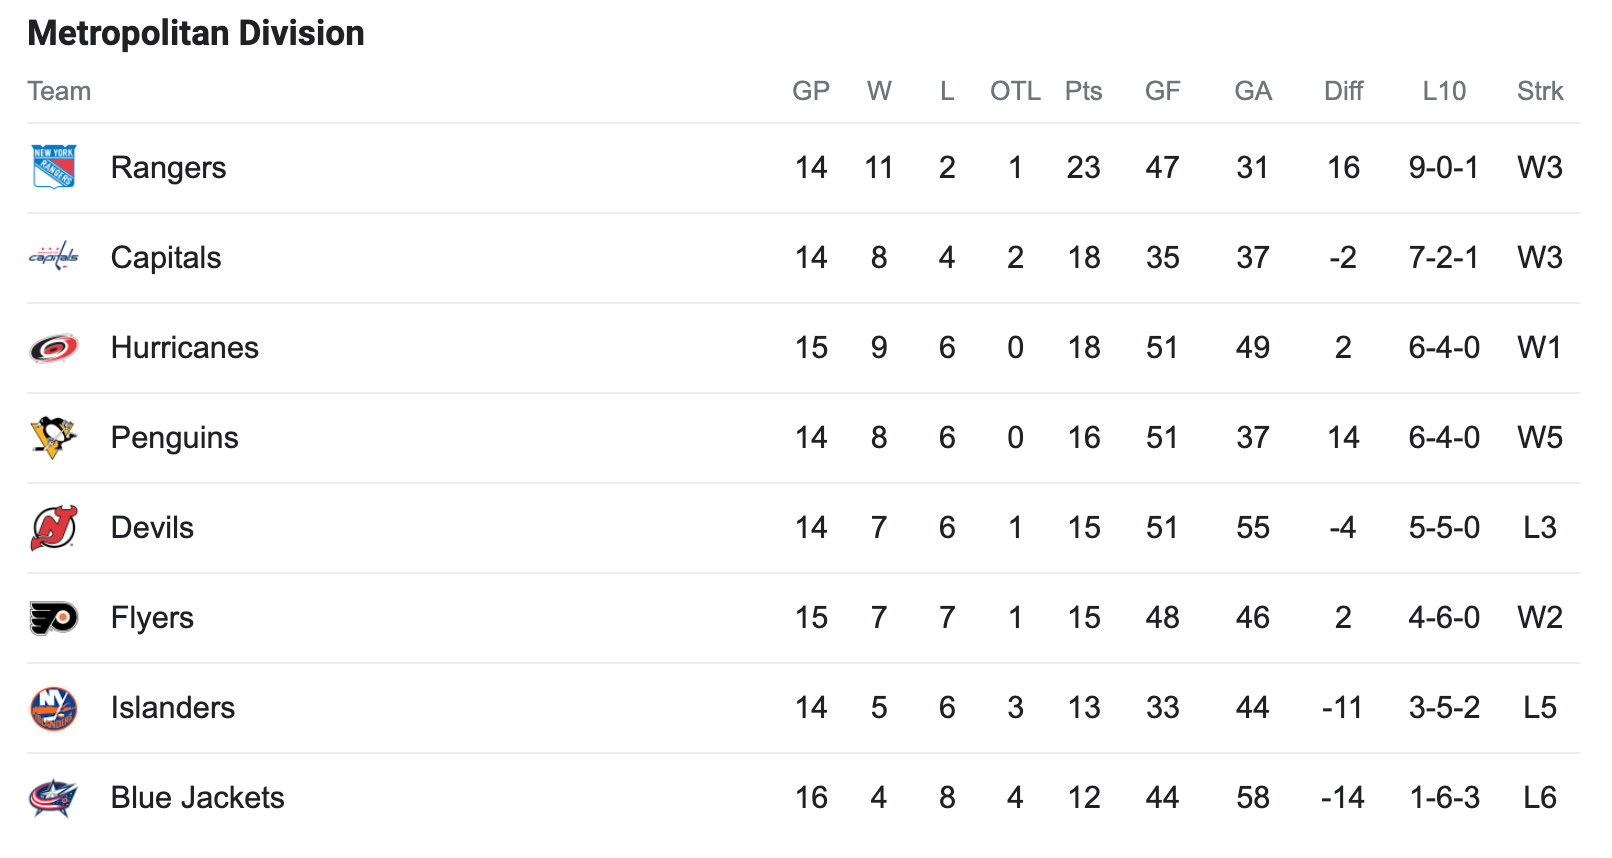Click the Islanders L5 streak value
Viewport: 1612px width, 858px height.
coord(1540,708)
